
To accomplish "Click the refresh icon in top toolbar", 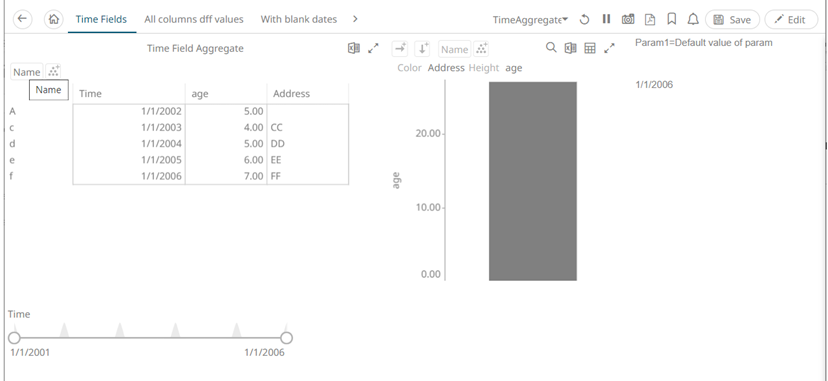I will pyautogui.click(x=585, y=20).
